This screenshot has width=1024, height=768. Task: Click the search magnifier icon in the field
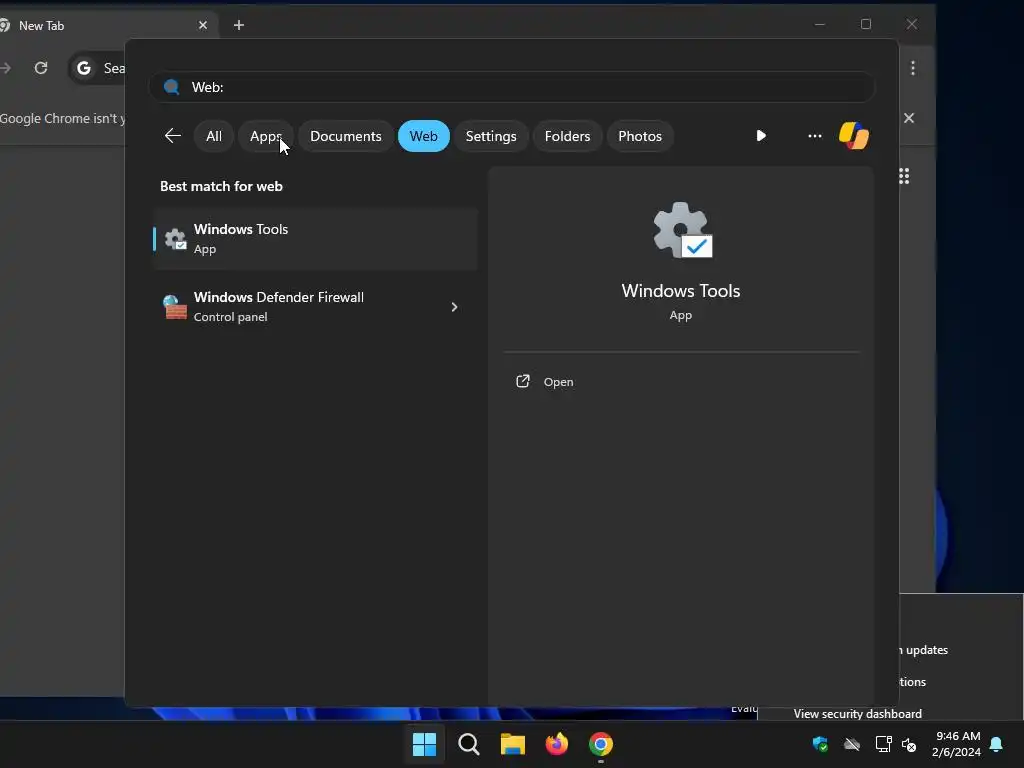[x=172, y=87]
